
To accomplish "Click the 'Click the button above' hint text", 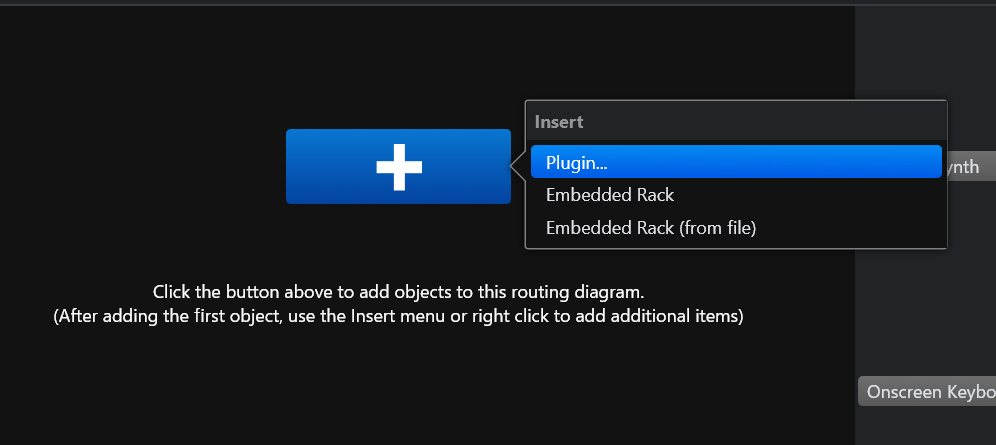I will click(398, 292).
